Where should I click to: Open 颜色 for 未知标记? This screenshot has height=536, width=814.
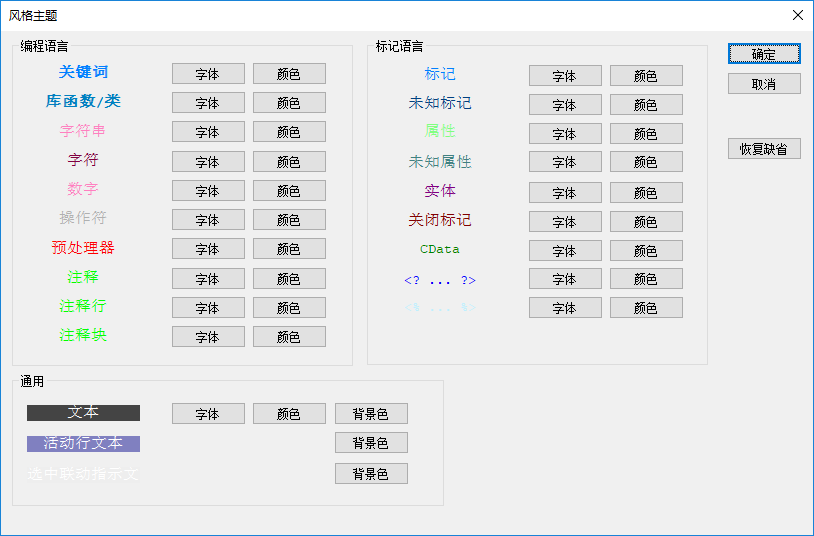tap(646, 105)
